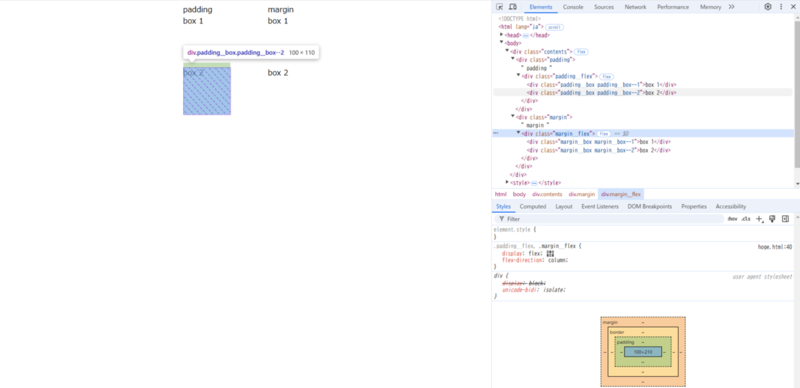Select the Elements tab
This screenshot has width=800, height=388.
[x=541, y=7]
